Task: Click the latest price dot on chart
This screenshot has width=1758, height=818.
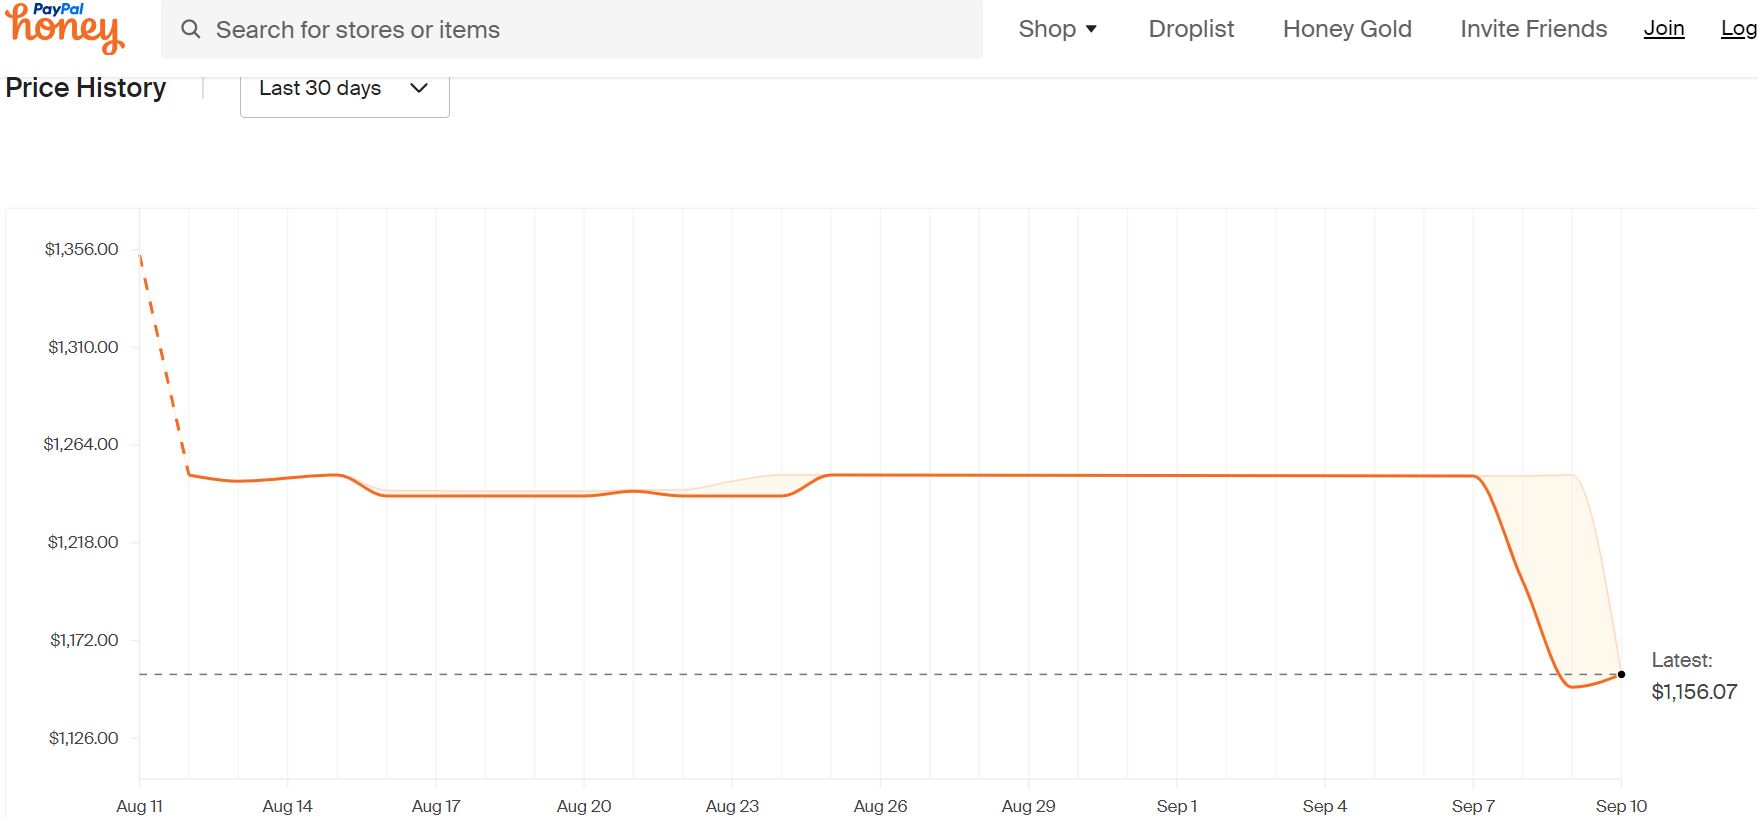Action: coord(1621,674)
